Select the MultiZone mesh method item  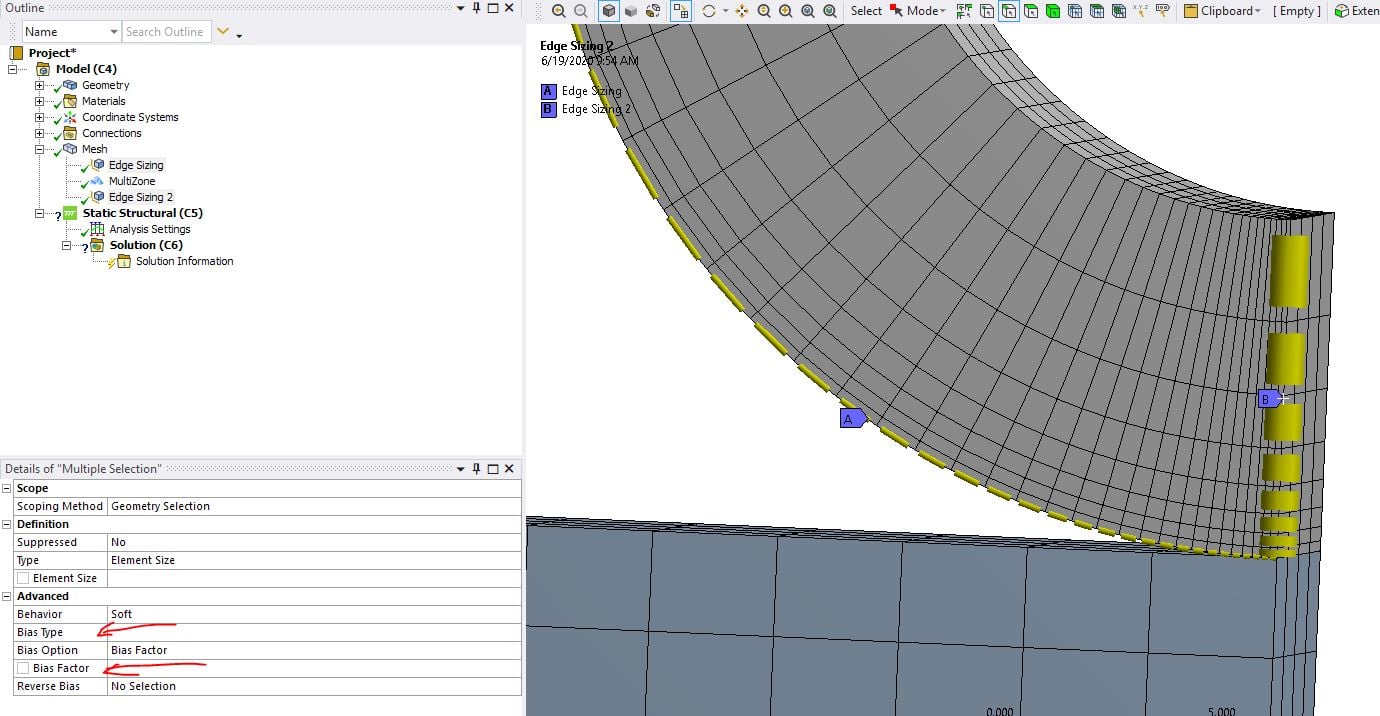point(131,181)
